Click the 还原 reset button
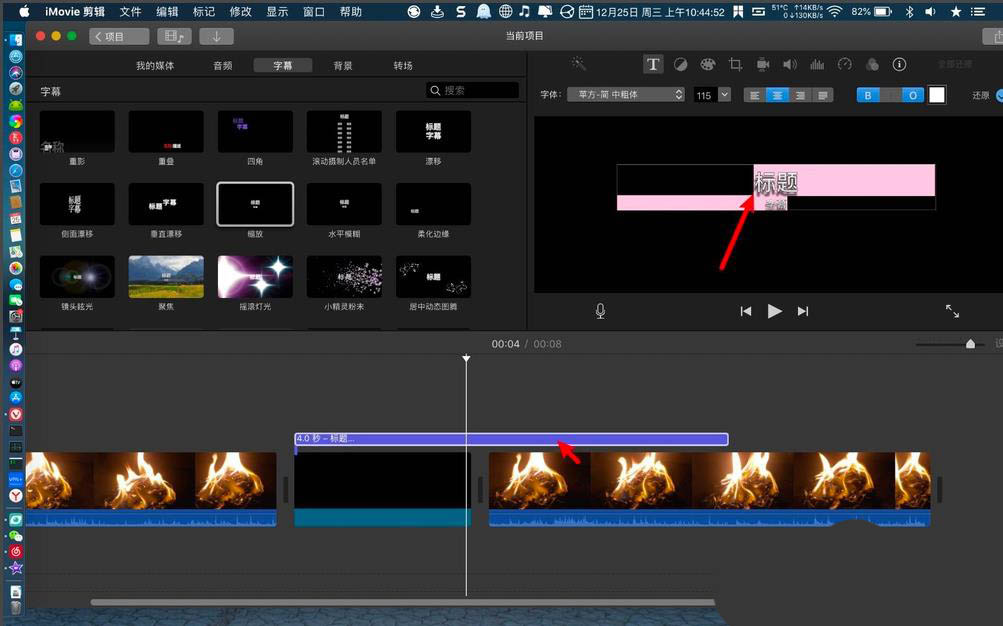Viewport: 1003px width, 626px height. point(981,95)
